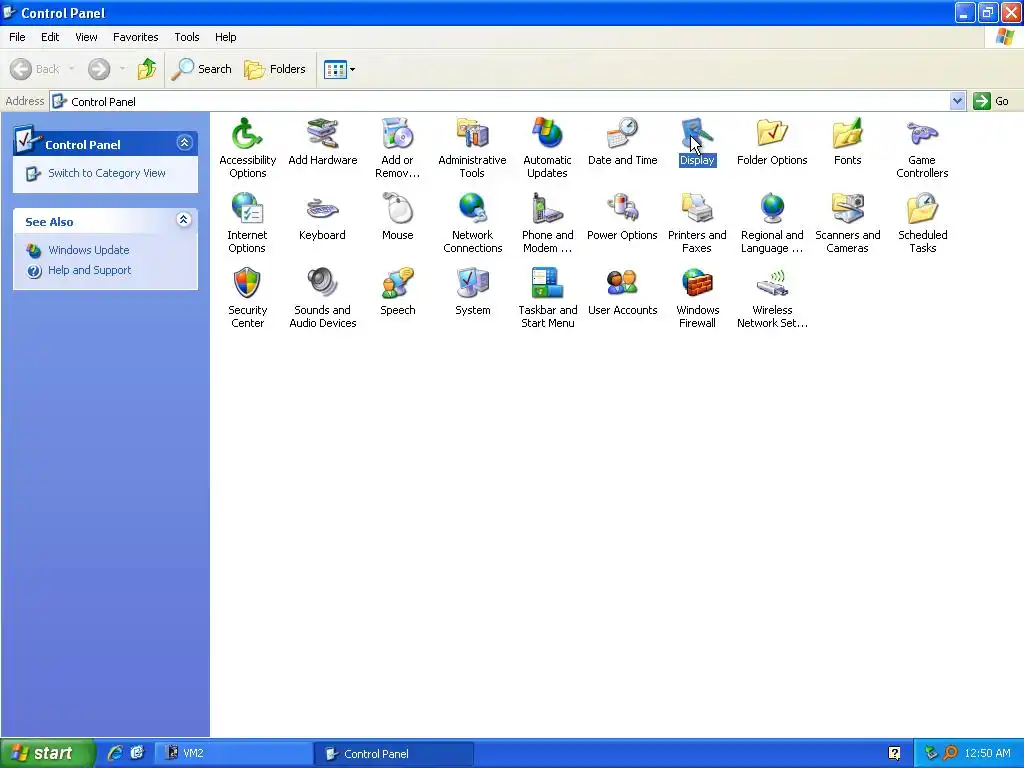Open Game Controllers applet
The height and width of the screenshot is (768, 1024).
(x=922, y=148)
